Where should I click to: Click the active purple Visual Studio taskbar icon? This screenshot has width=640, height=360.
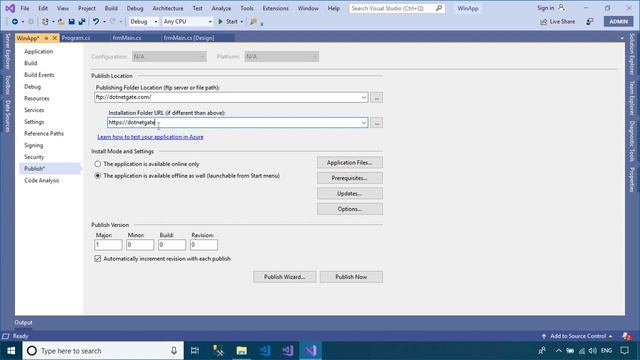[311, 351]
